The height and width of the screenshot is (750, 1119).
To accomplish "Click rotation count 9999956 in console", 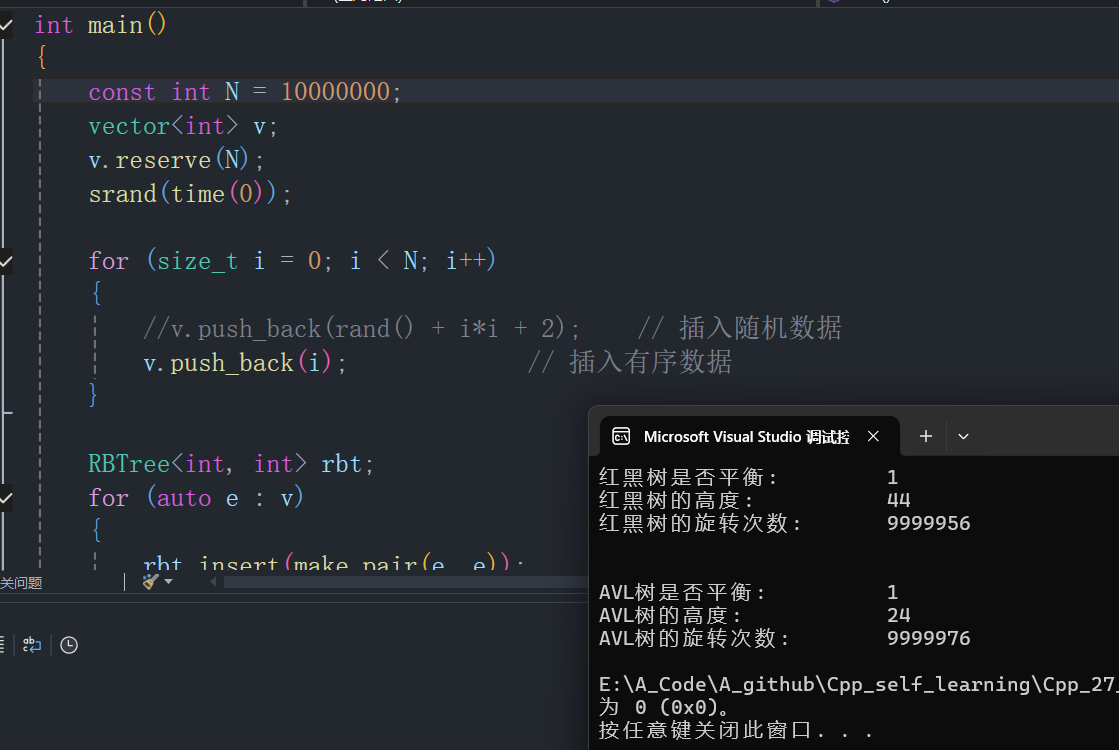I will tap(928, 523).
